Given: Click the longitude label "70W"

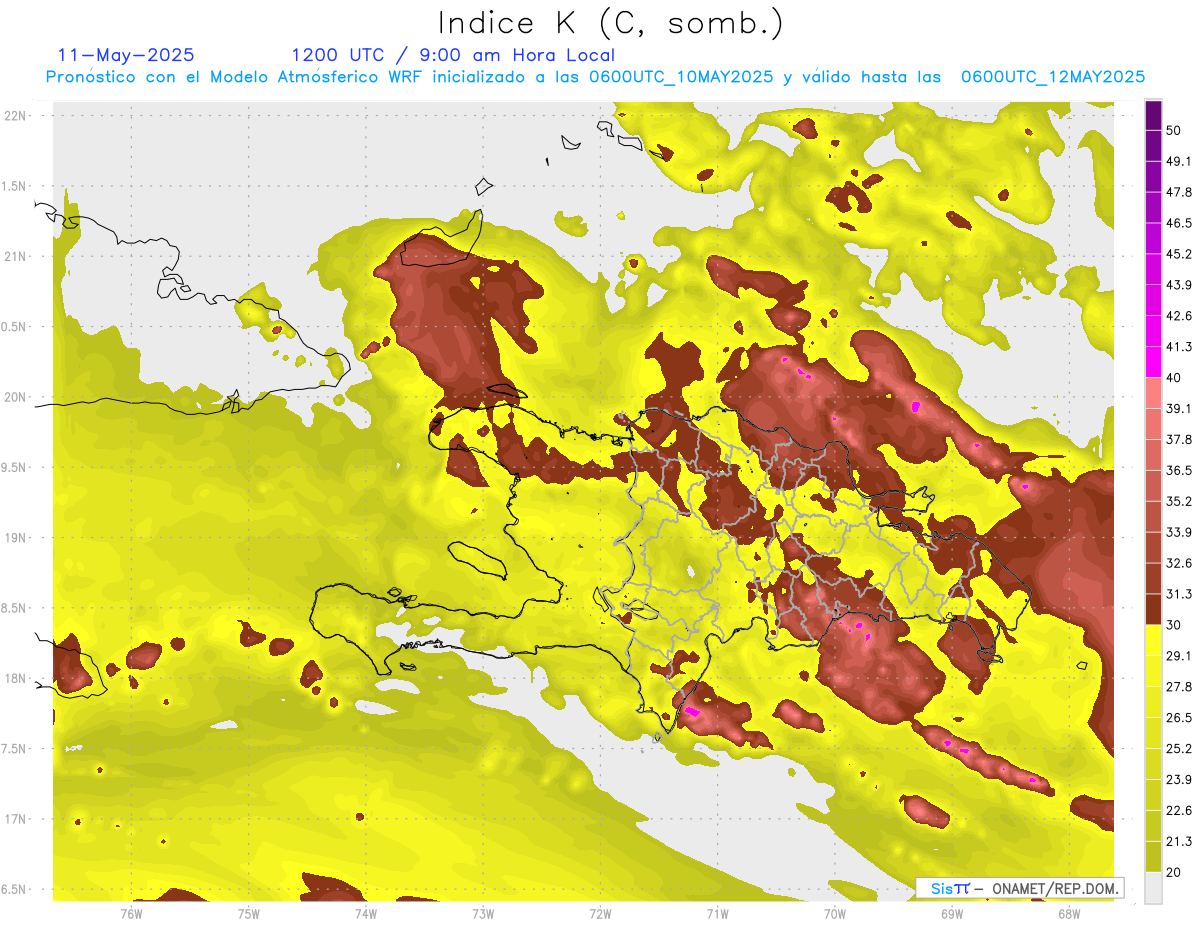Looking at the screenshot, I should click(x=835, y=914).
